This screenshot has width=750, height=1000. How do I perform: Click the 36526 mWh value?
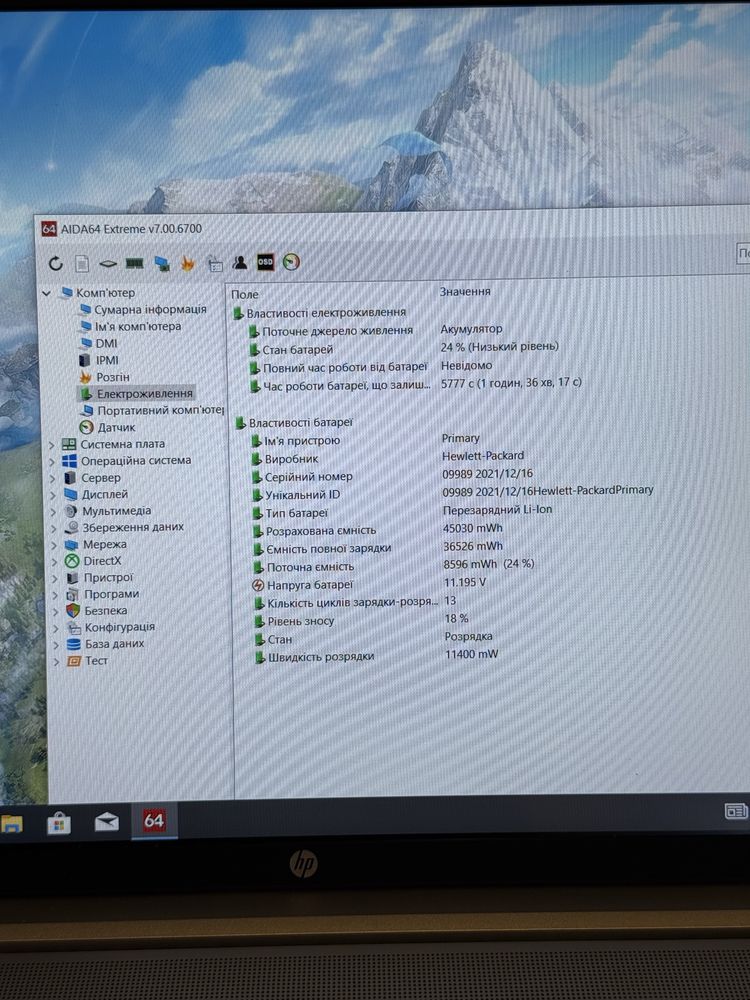[x=473, y=547]
